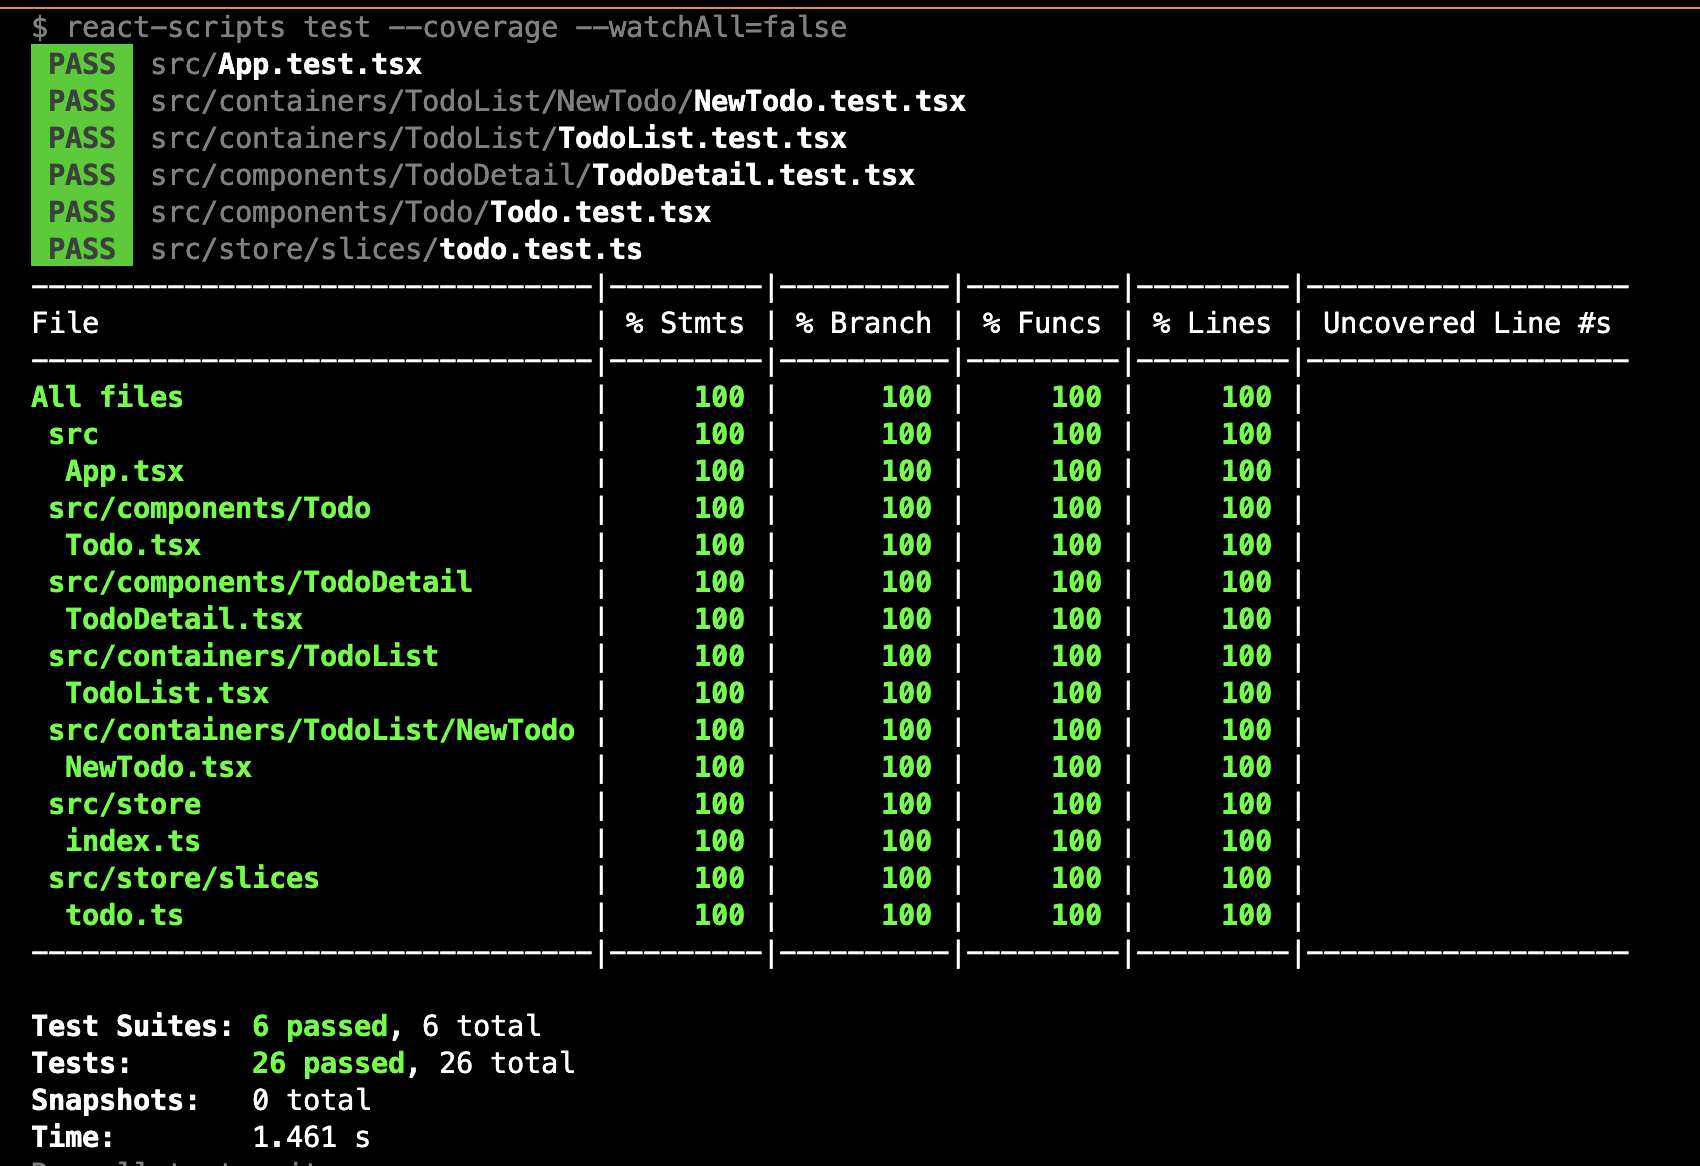This screenshot has width=1700, height=1166.
Task: Click Funcs value for Todo.tsx
Action: pyautogui.click(x=1077, y=545)
